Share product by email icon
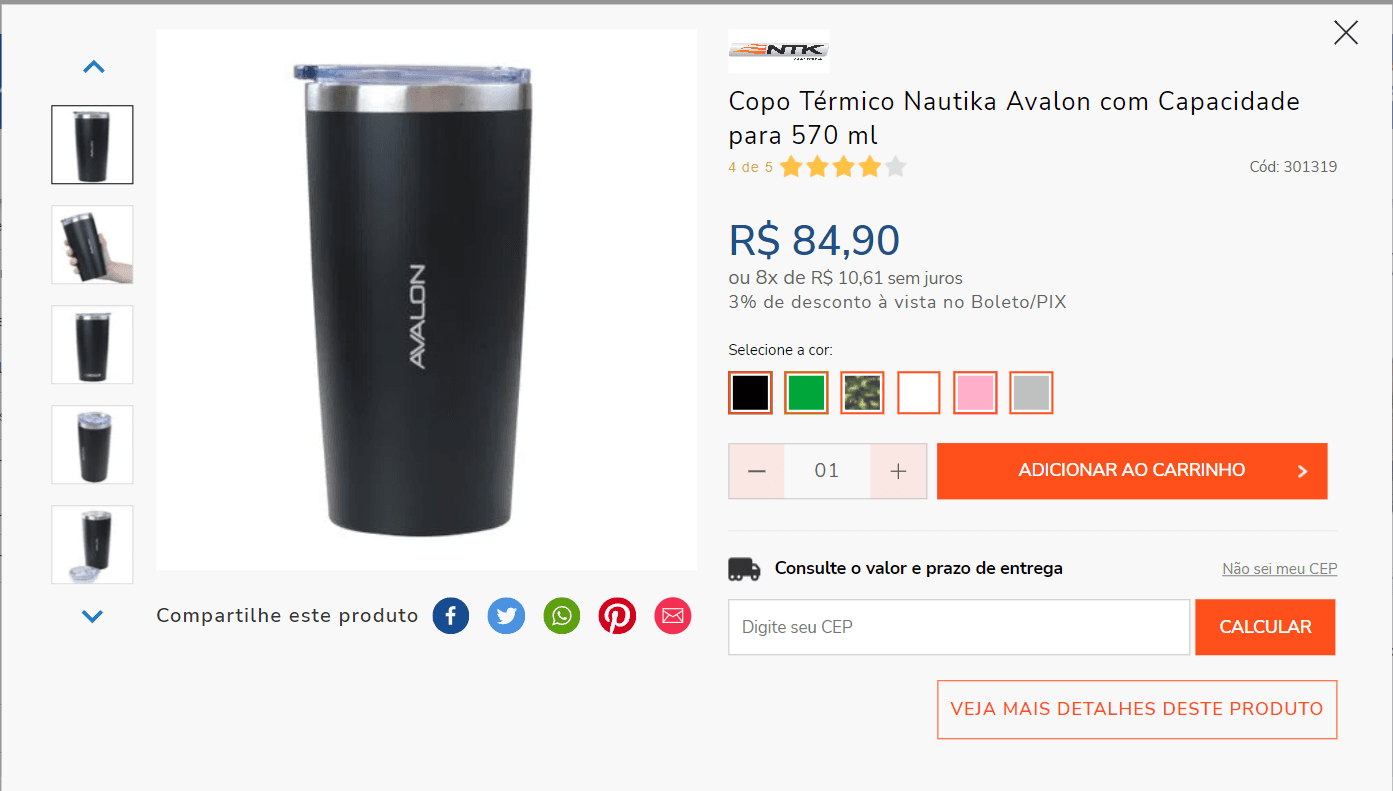This screenshot has width=1393, height=791. coord(673,616)
